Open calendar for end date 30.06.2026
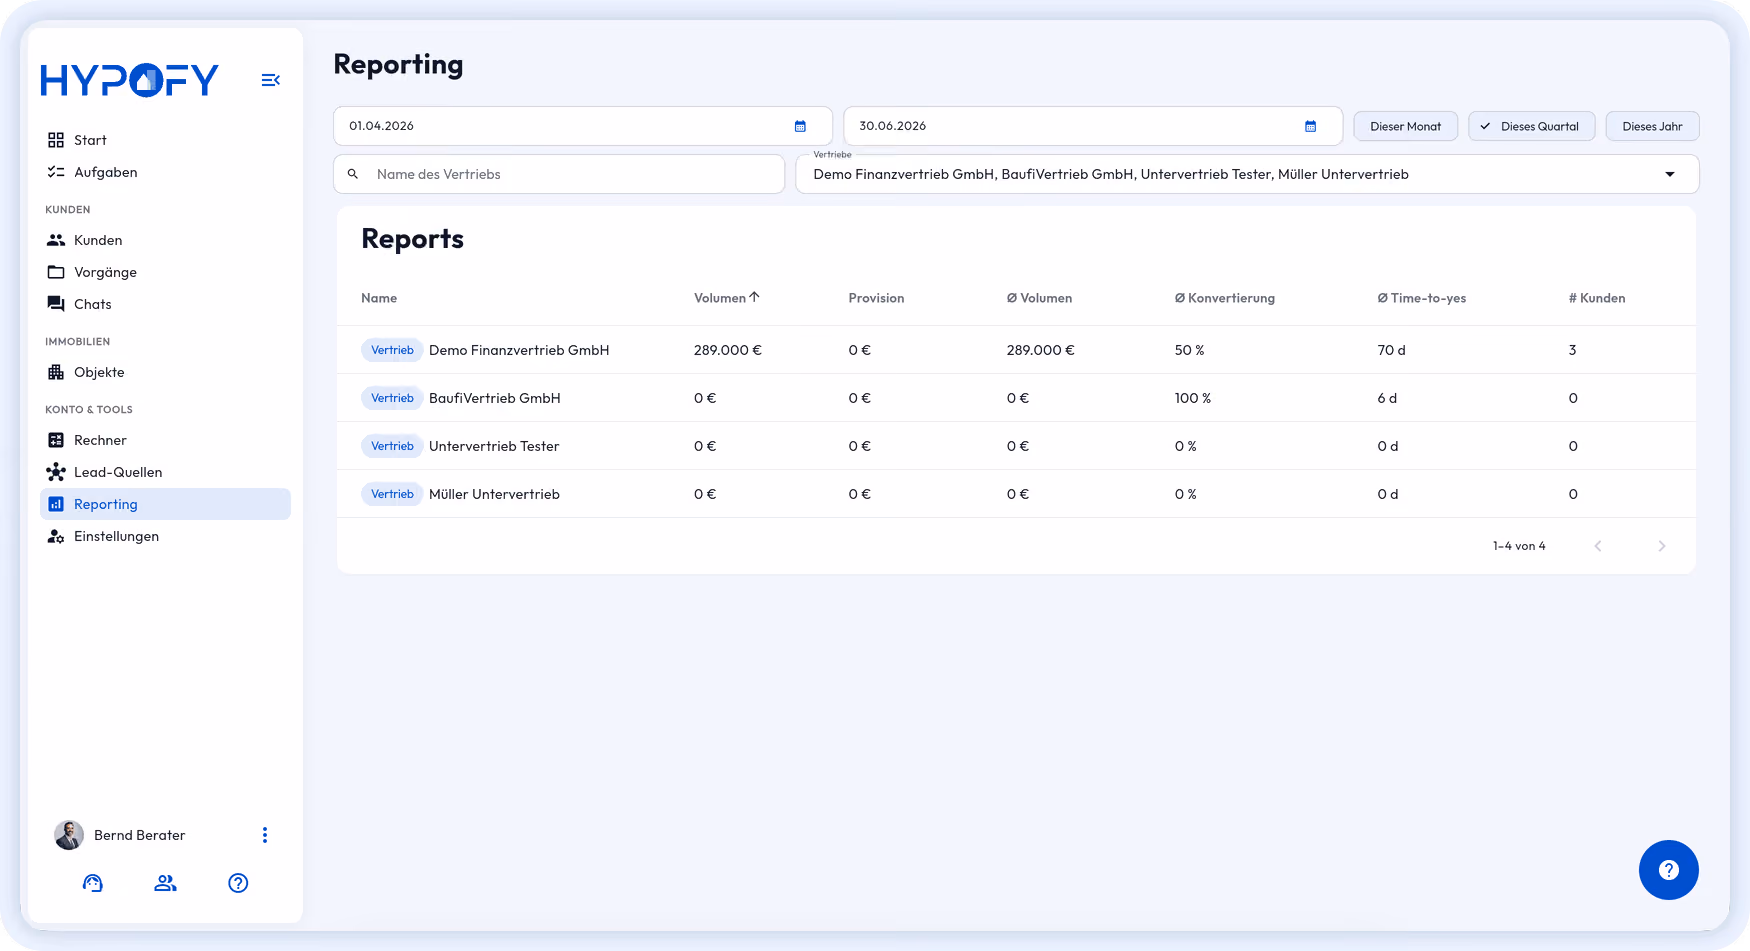Screen dimensions: 1750x951 pos(1310,126)
